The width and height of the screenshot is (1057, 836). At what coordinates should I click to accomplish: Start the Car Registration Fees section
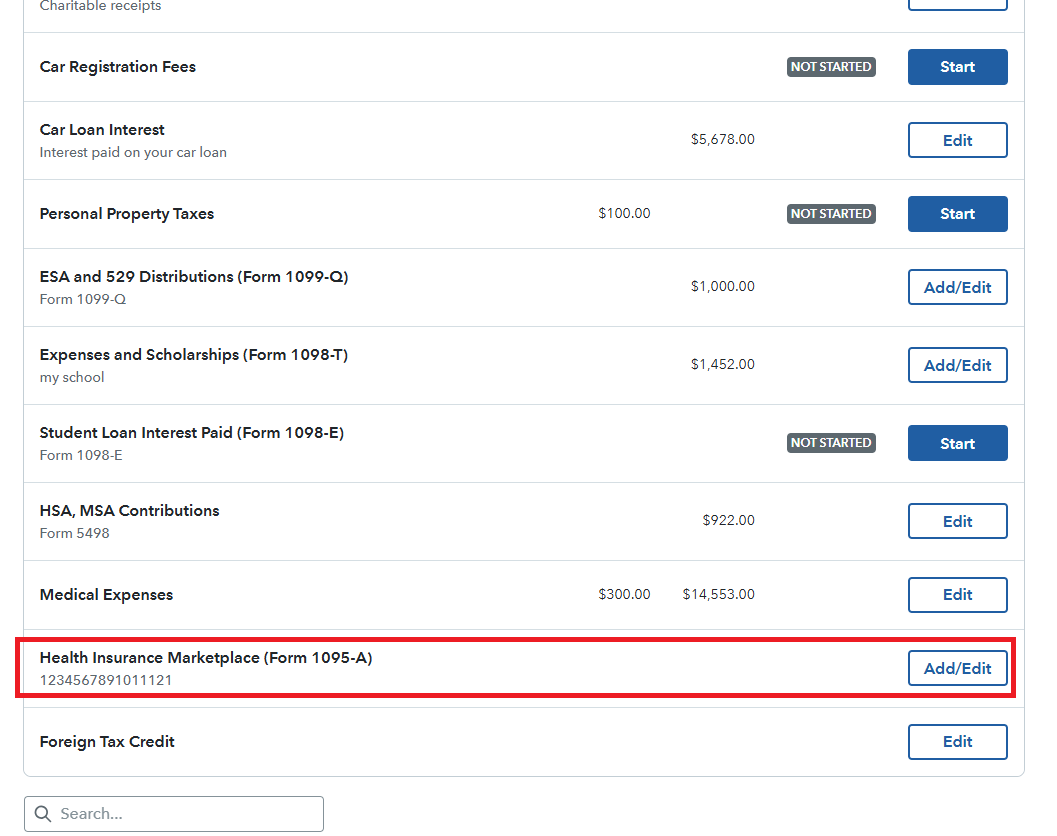click(x=957, y=67)
